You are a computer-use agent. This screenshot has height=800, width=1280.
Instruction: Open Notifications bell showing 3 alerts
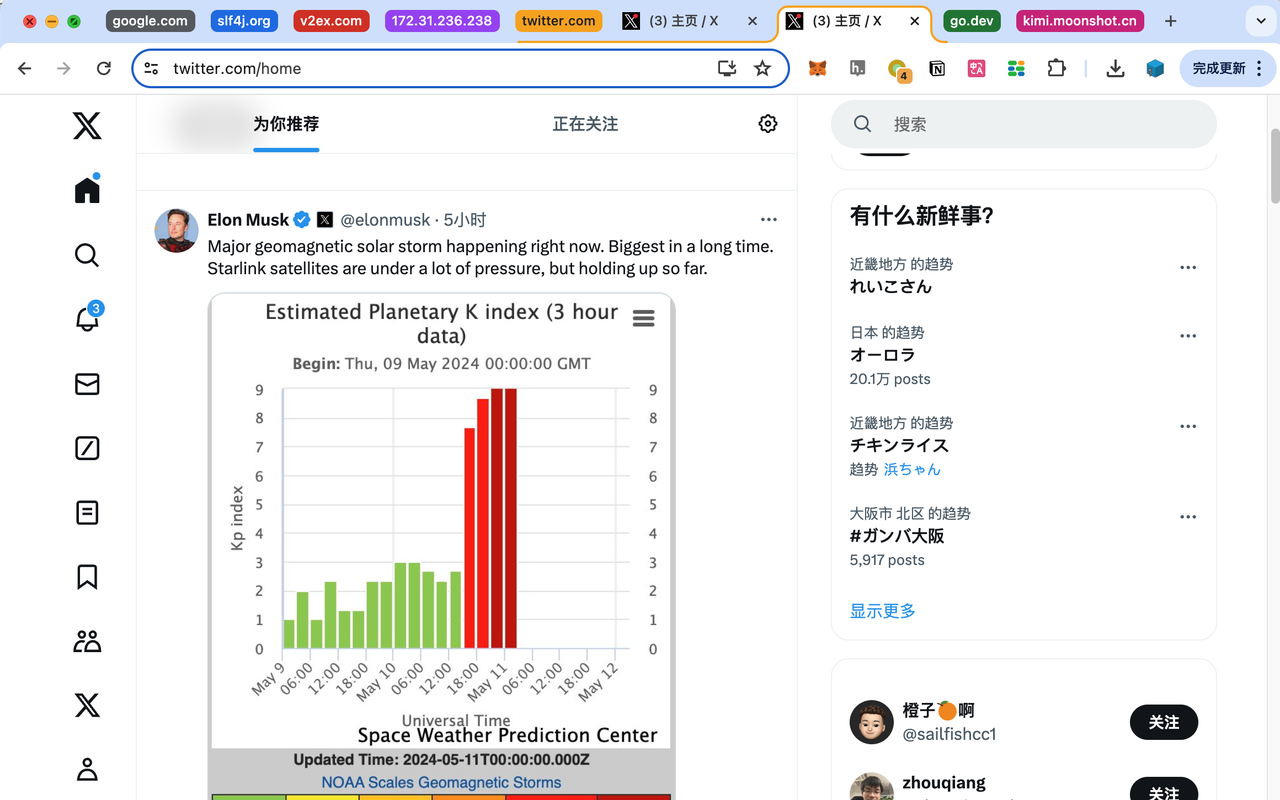coord(86,319)
